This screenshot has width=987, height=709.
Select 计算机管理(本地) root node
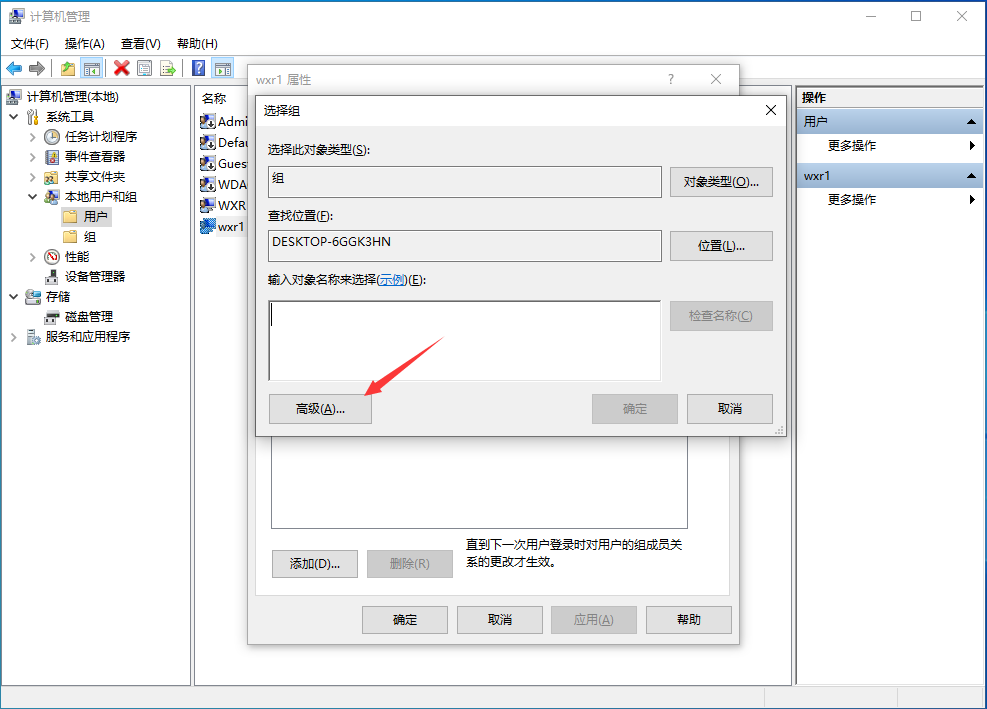[x=62, y=96]
